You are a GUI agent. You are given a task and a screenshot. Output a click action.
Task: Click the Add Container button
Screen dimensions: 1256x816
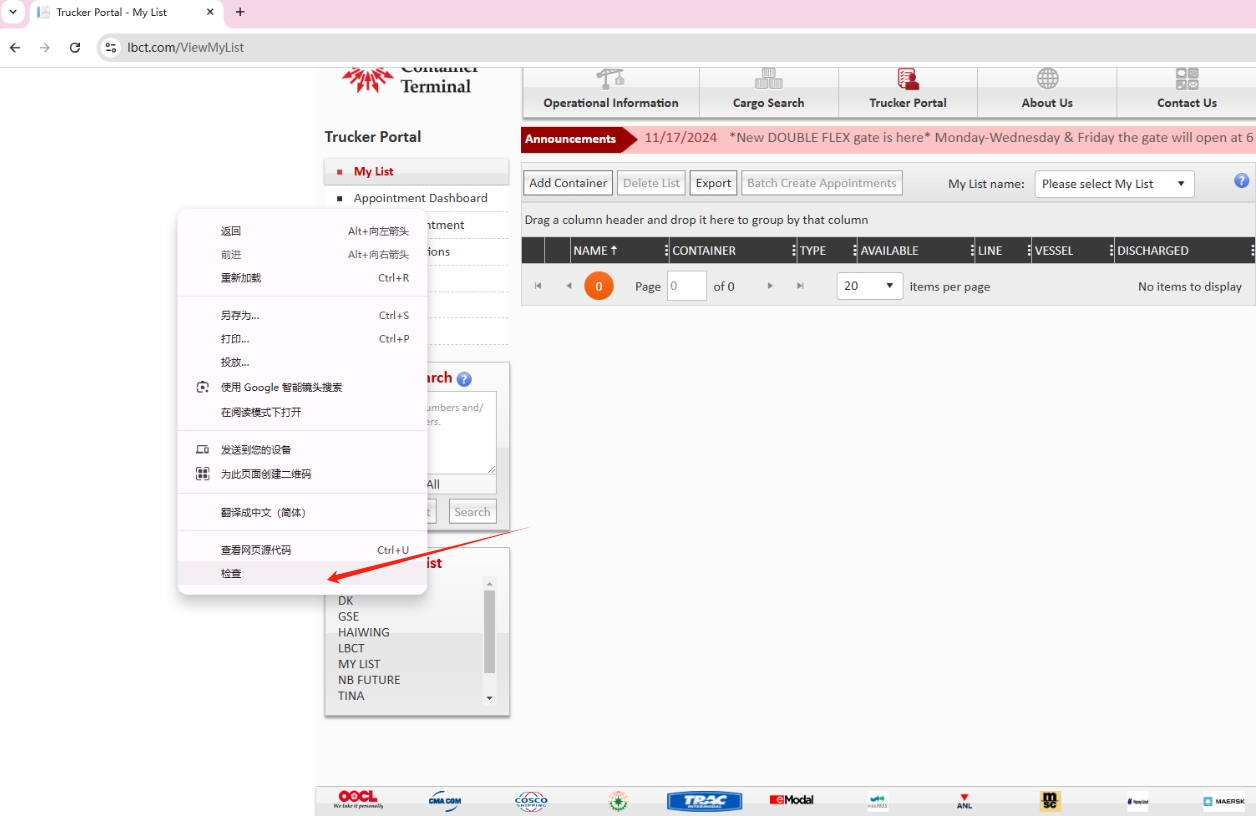(x=568, y=183)
